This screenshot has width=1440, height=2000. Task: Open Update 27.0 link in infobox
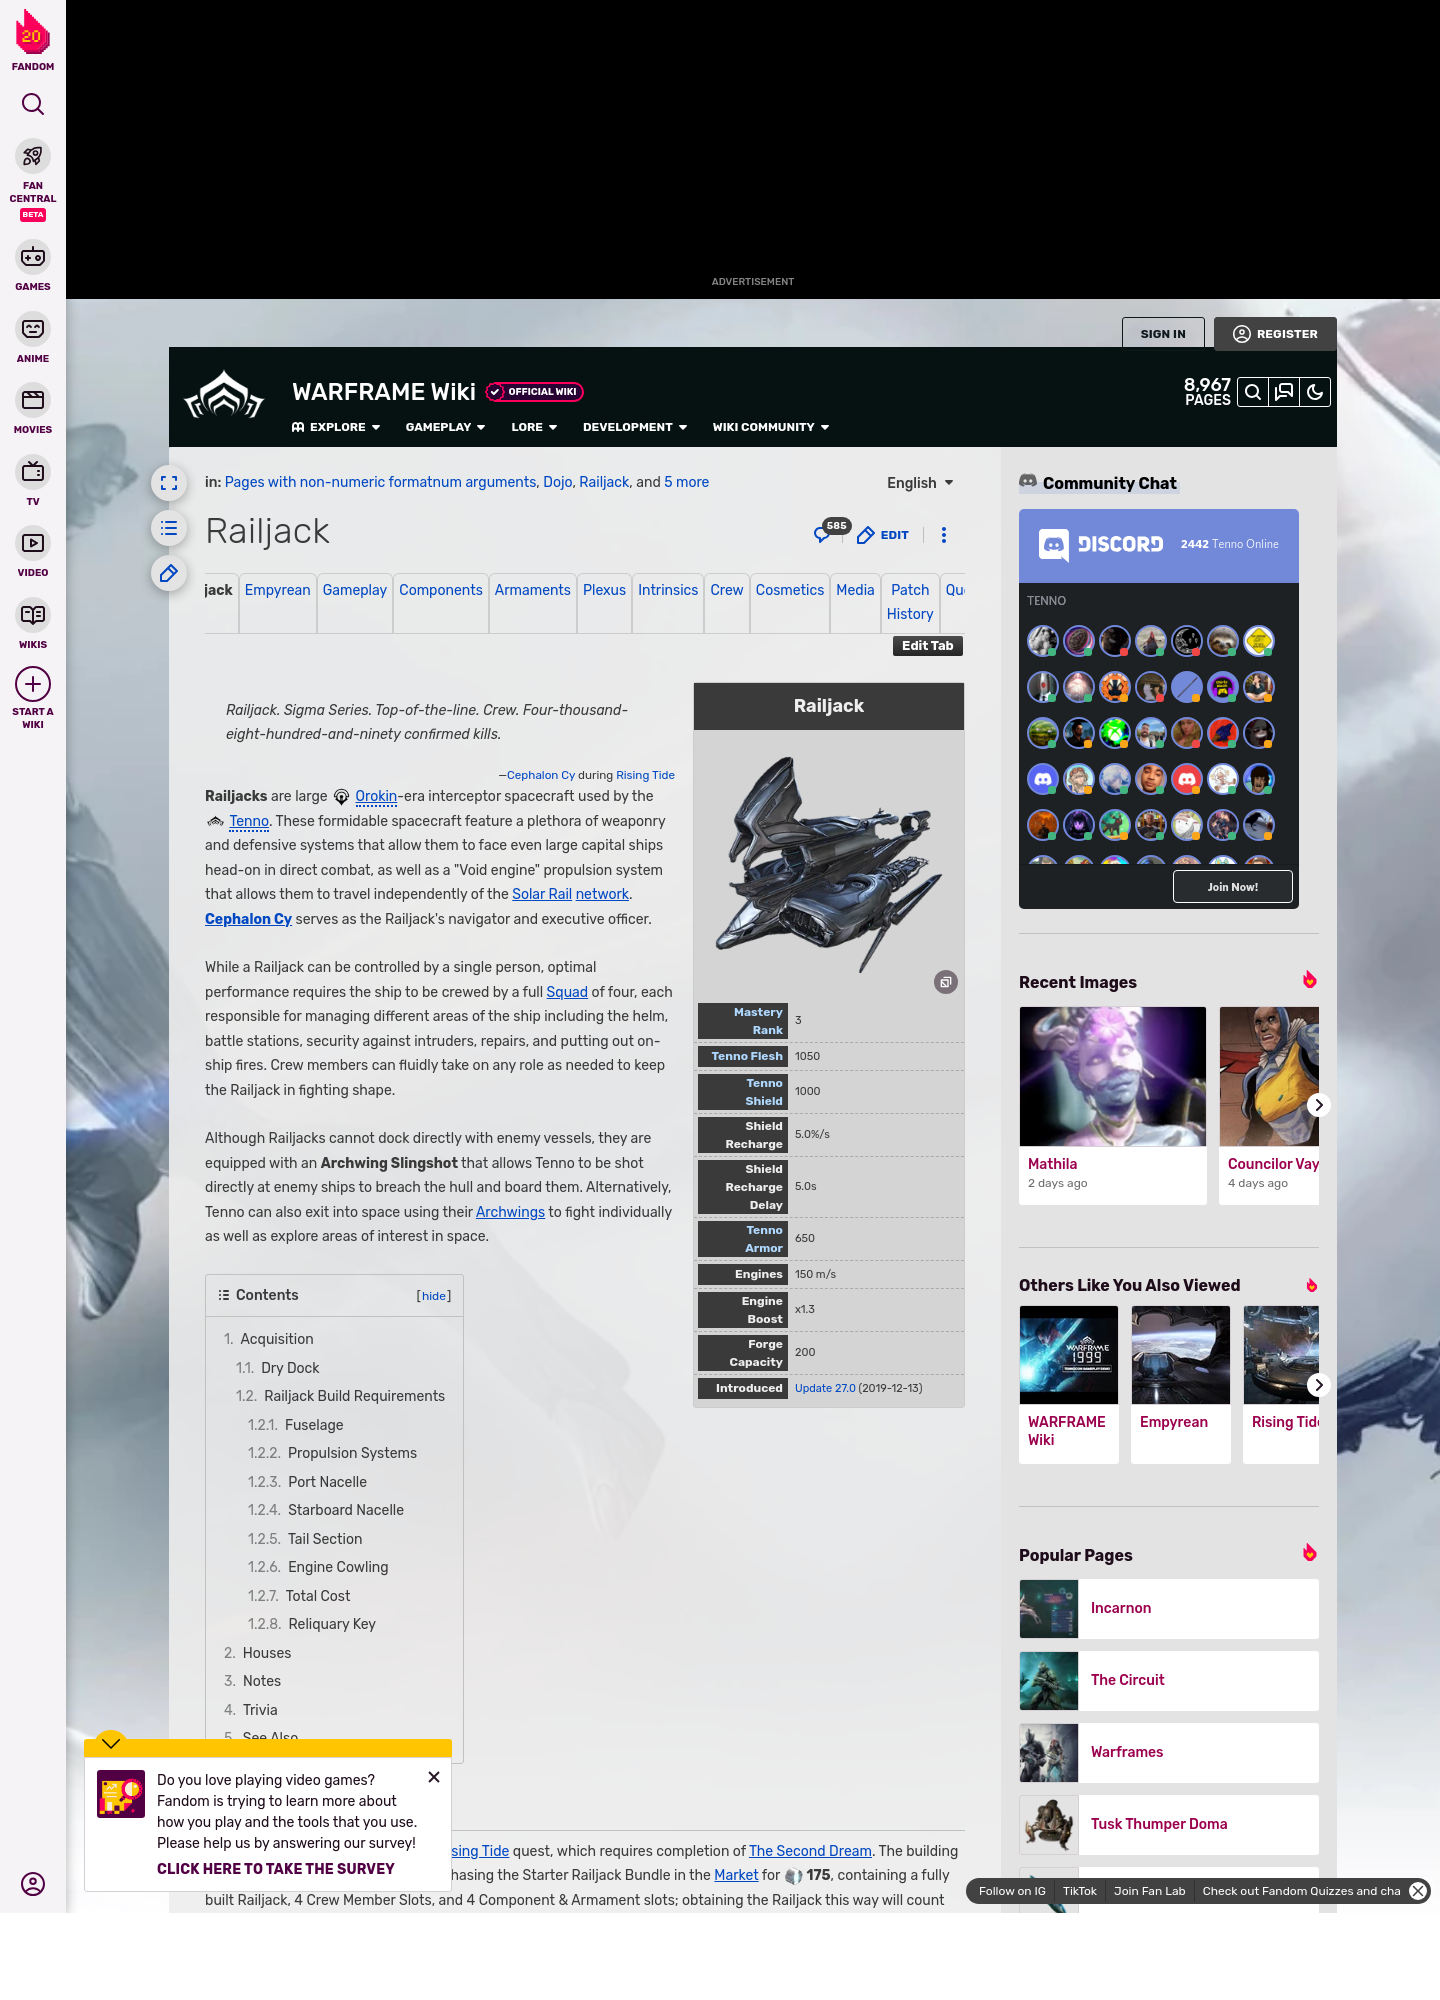[x=825, y=1388]
